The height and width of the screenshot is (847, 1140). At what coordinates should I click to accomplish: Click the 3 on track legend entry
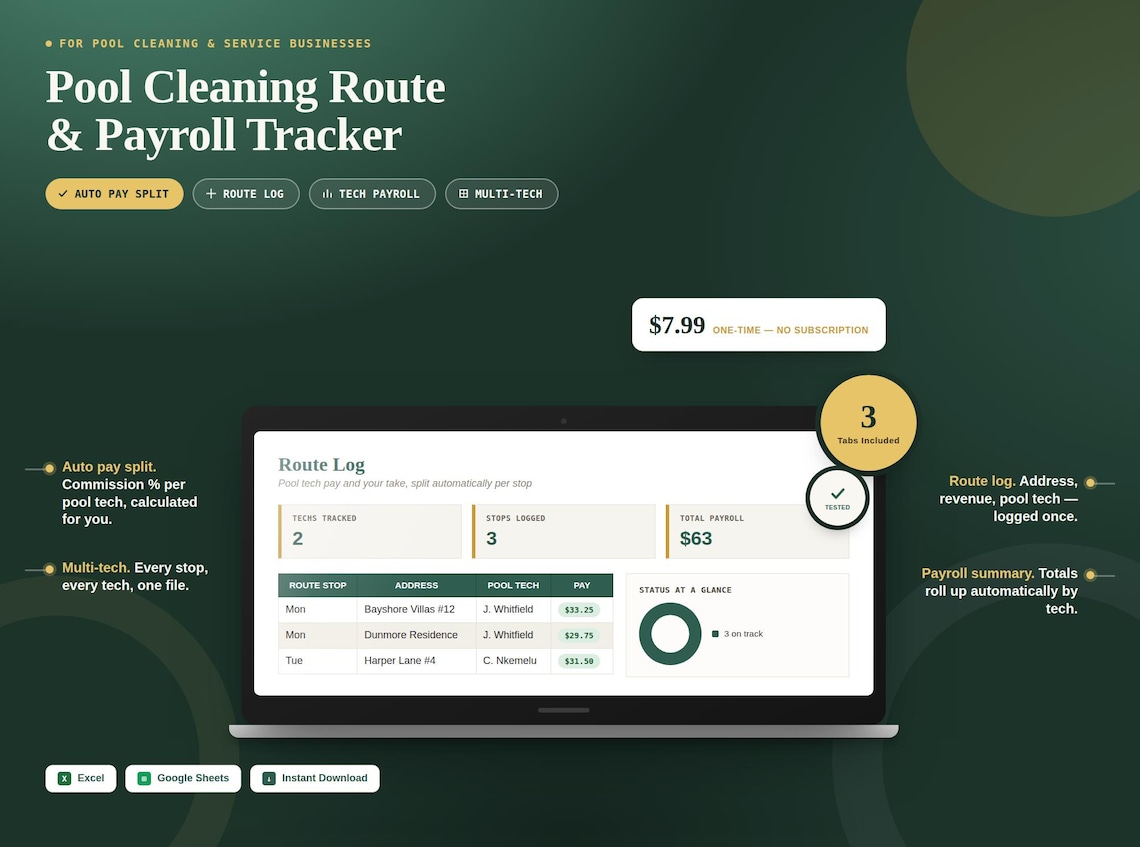(x=737, y=634)
